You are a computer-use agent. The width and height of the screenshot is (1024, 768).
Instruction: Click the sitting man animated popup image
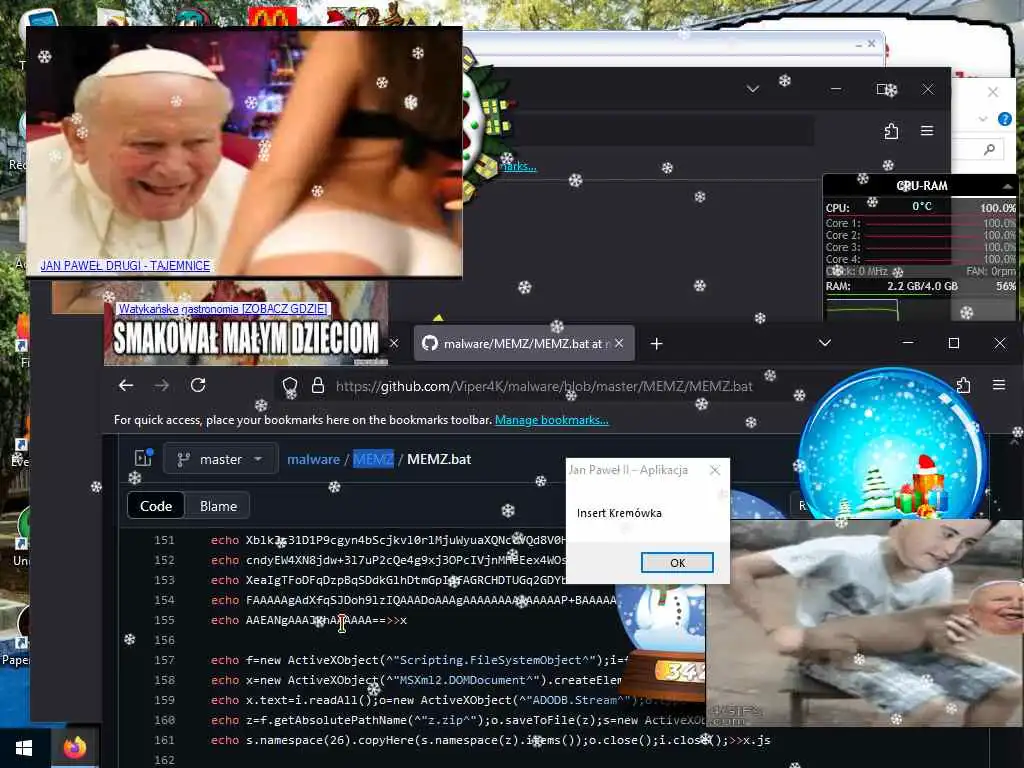click(864, 624)
